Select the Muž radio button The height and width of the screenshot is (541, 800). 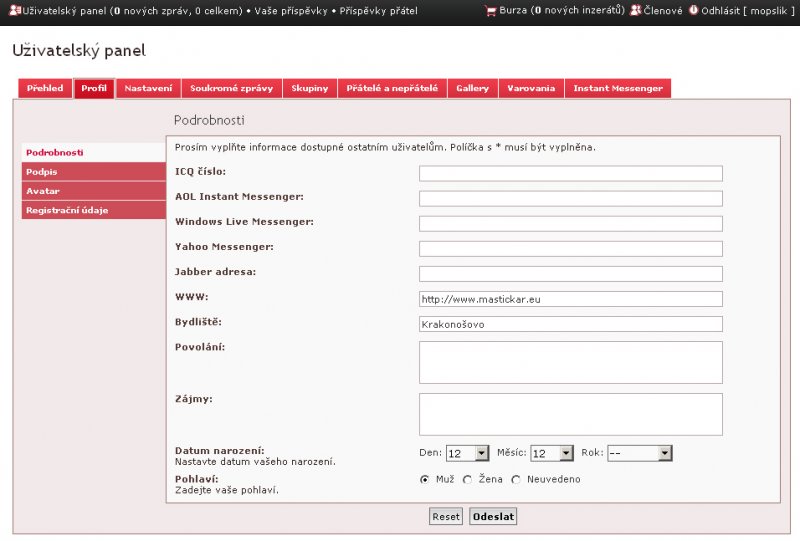[x=425, y=479]
